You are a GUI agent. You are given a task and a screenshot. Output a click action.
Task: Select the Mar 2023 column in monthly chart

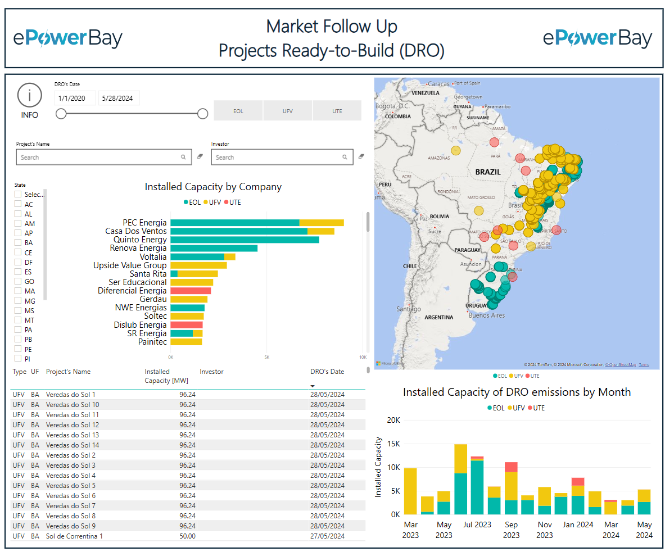410,491
